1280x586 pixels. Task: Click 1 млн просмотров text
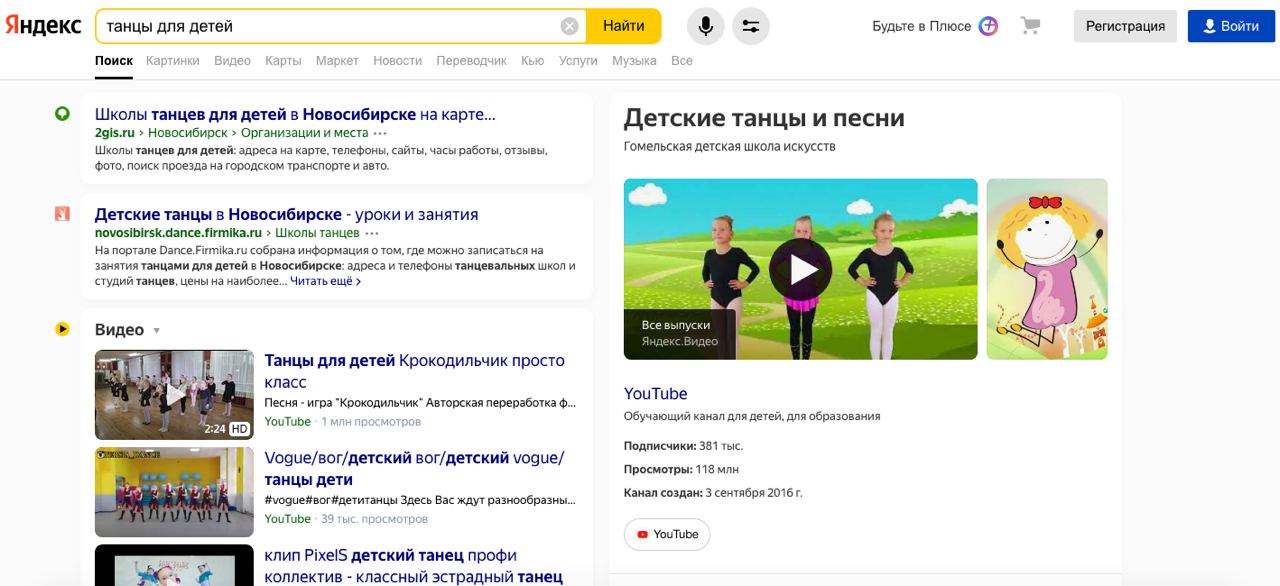pyautogui.click(x=371, y=422)
